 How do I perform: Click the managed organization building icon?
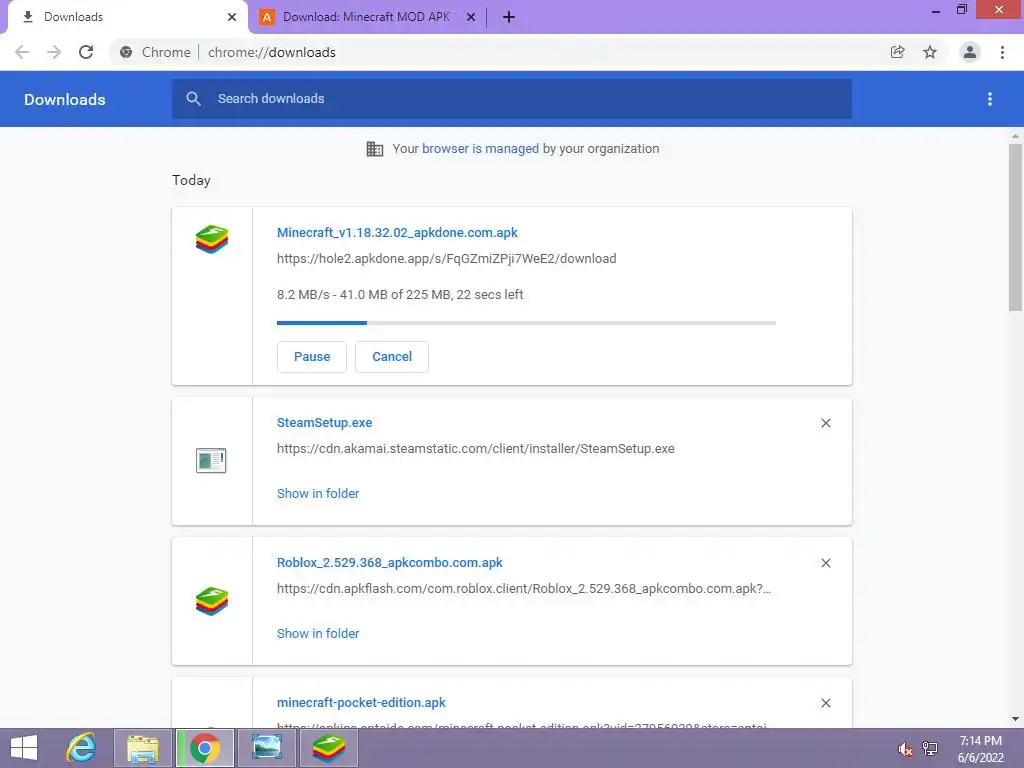point(375,149)
